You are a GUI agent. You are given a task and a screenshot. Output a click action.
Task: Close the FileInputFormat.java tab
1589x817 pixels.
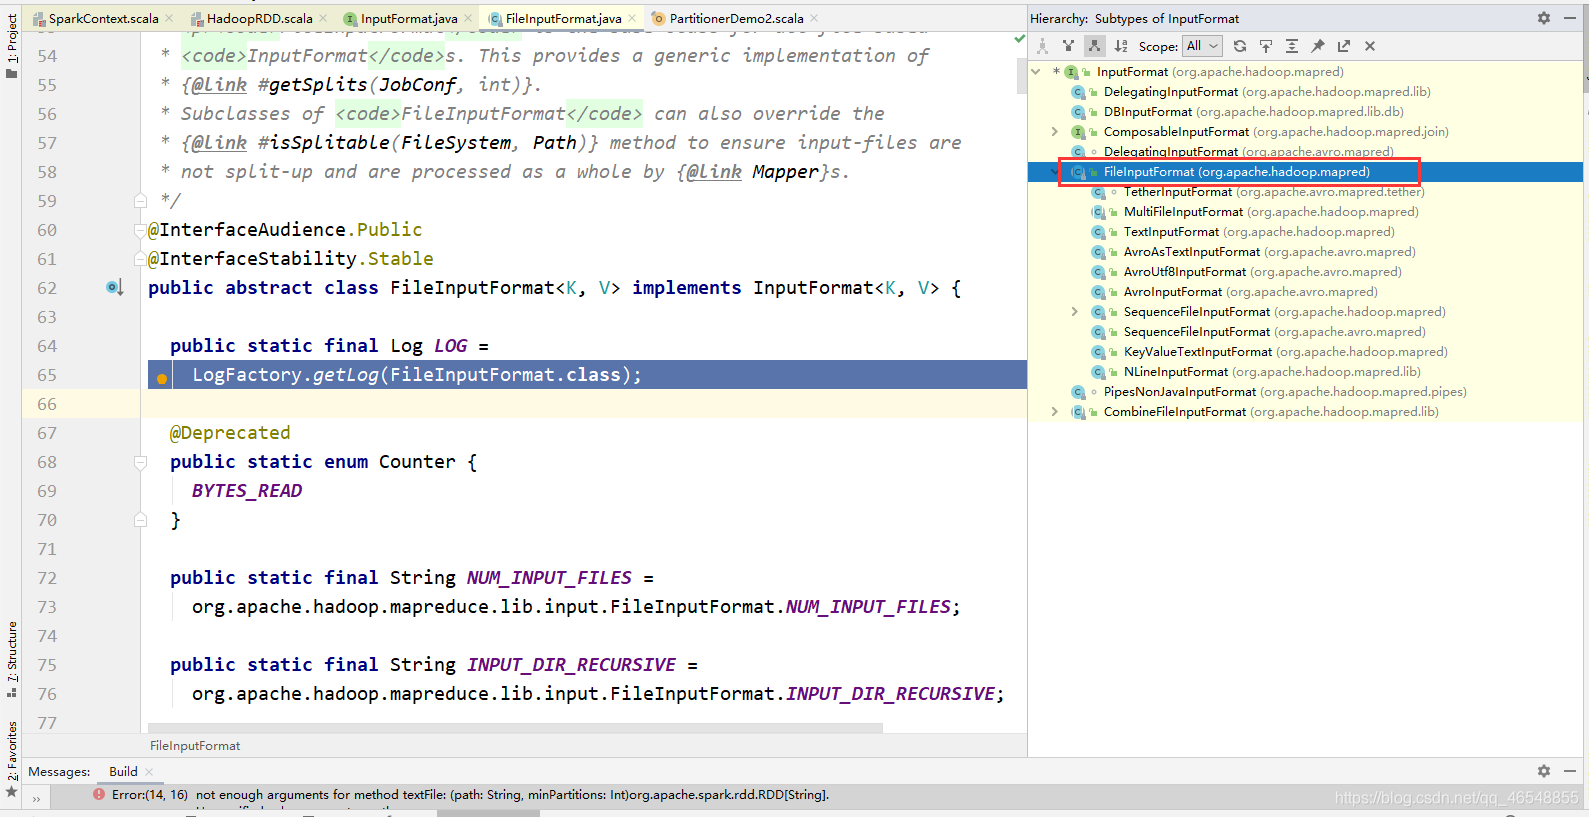pyautogui.click(x=632, y=18)
